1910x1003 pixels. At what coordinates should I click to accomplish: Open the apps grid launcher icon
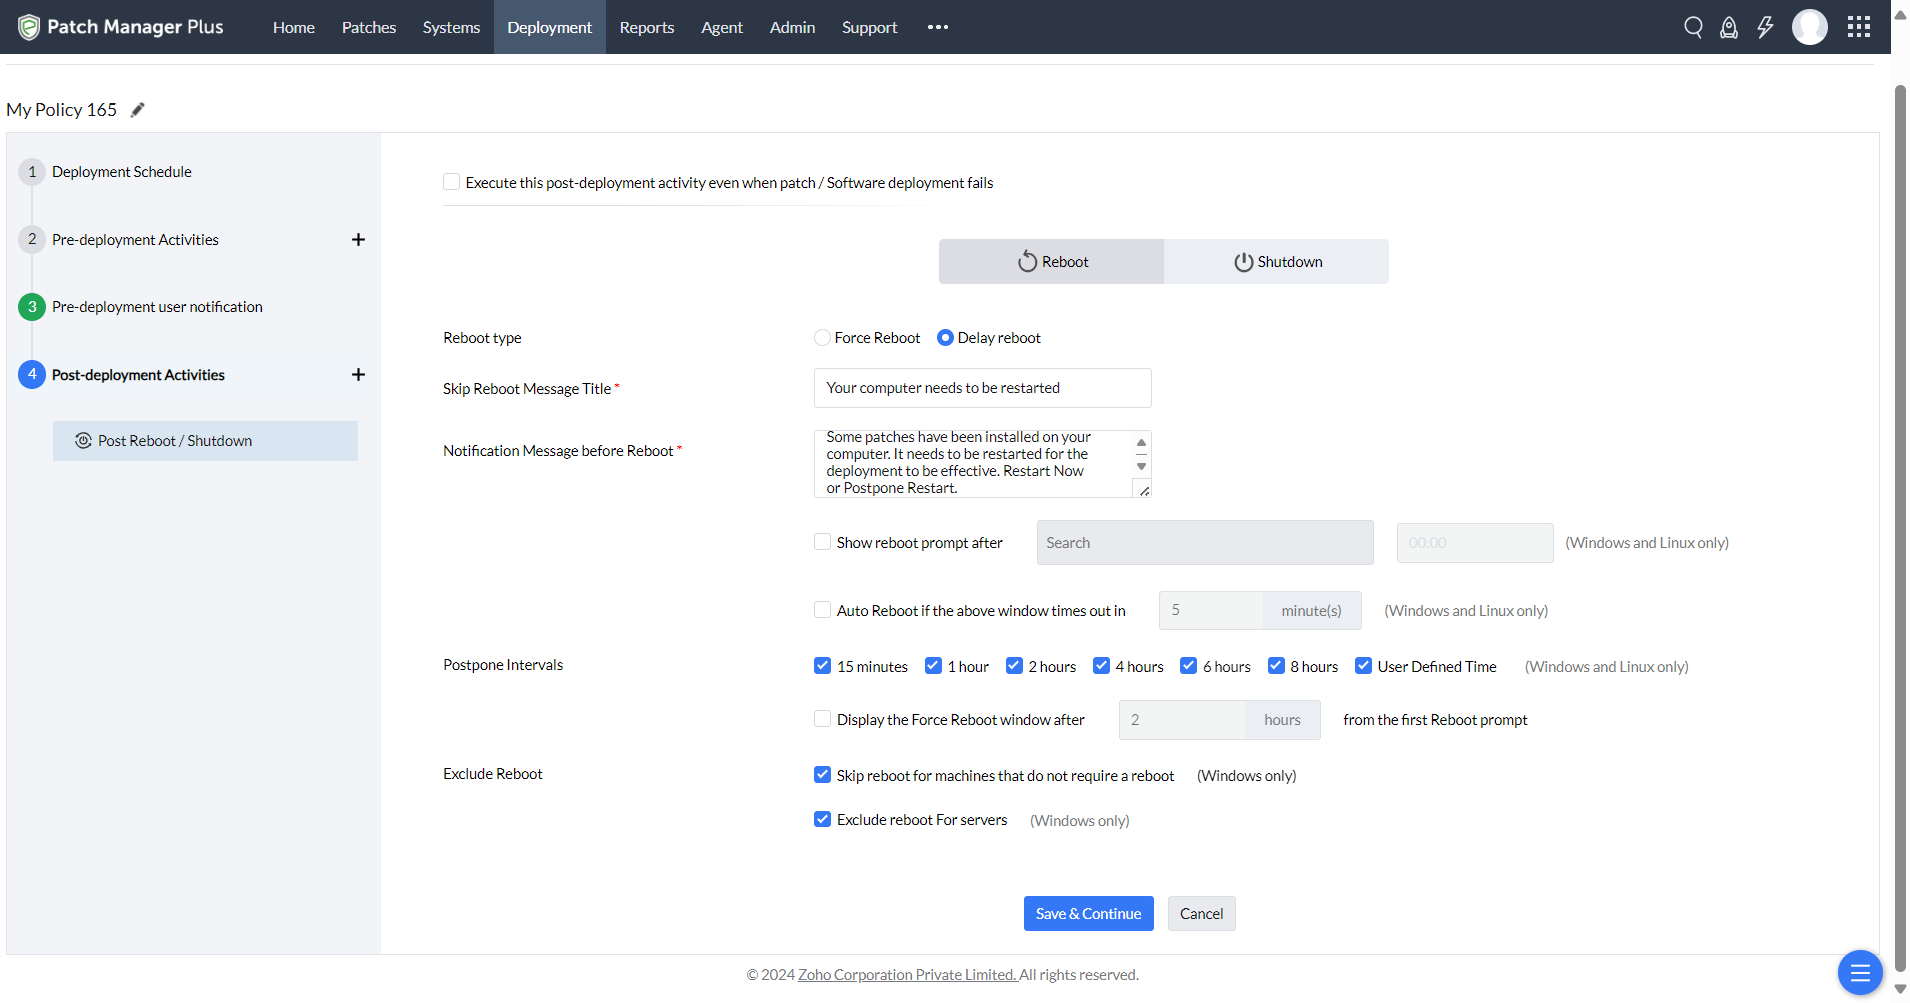point(1859,27)
